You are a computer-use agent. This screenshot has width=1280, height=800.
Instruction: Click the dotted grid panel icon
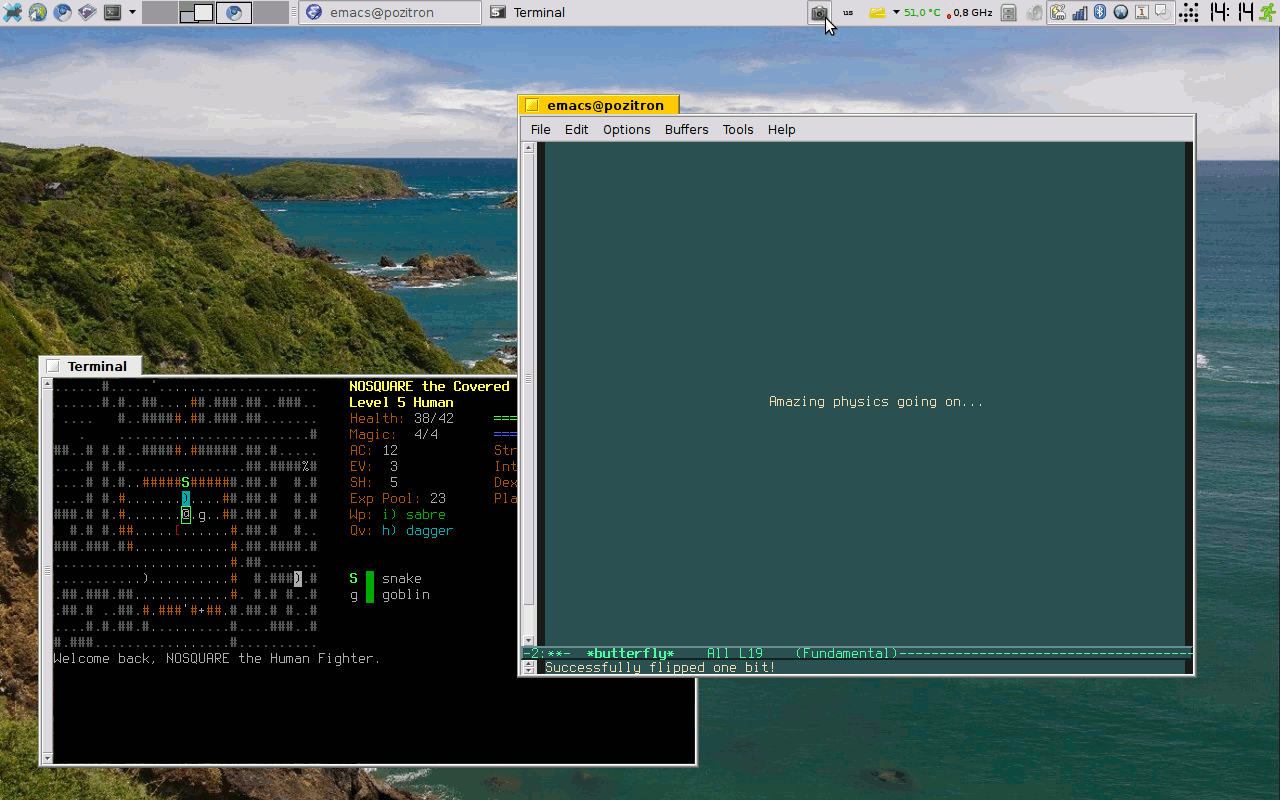1189,13
